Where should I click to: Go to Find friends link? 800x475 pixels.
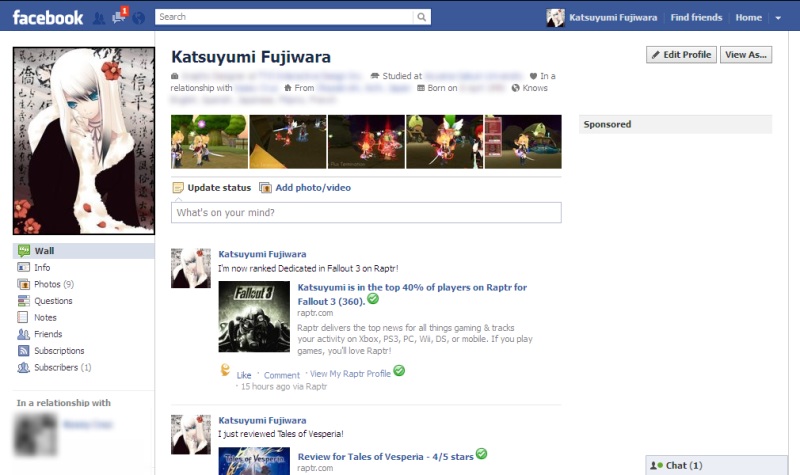[696, 17]
